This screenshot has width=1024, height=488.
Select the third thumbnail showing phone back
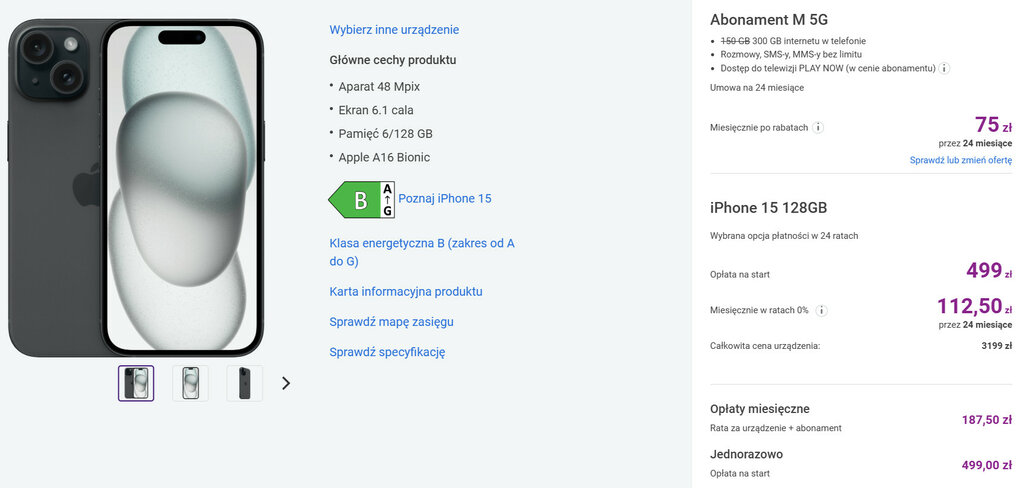point(244,383)
